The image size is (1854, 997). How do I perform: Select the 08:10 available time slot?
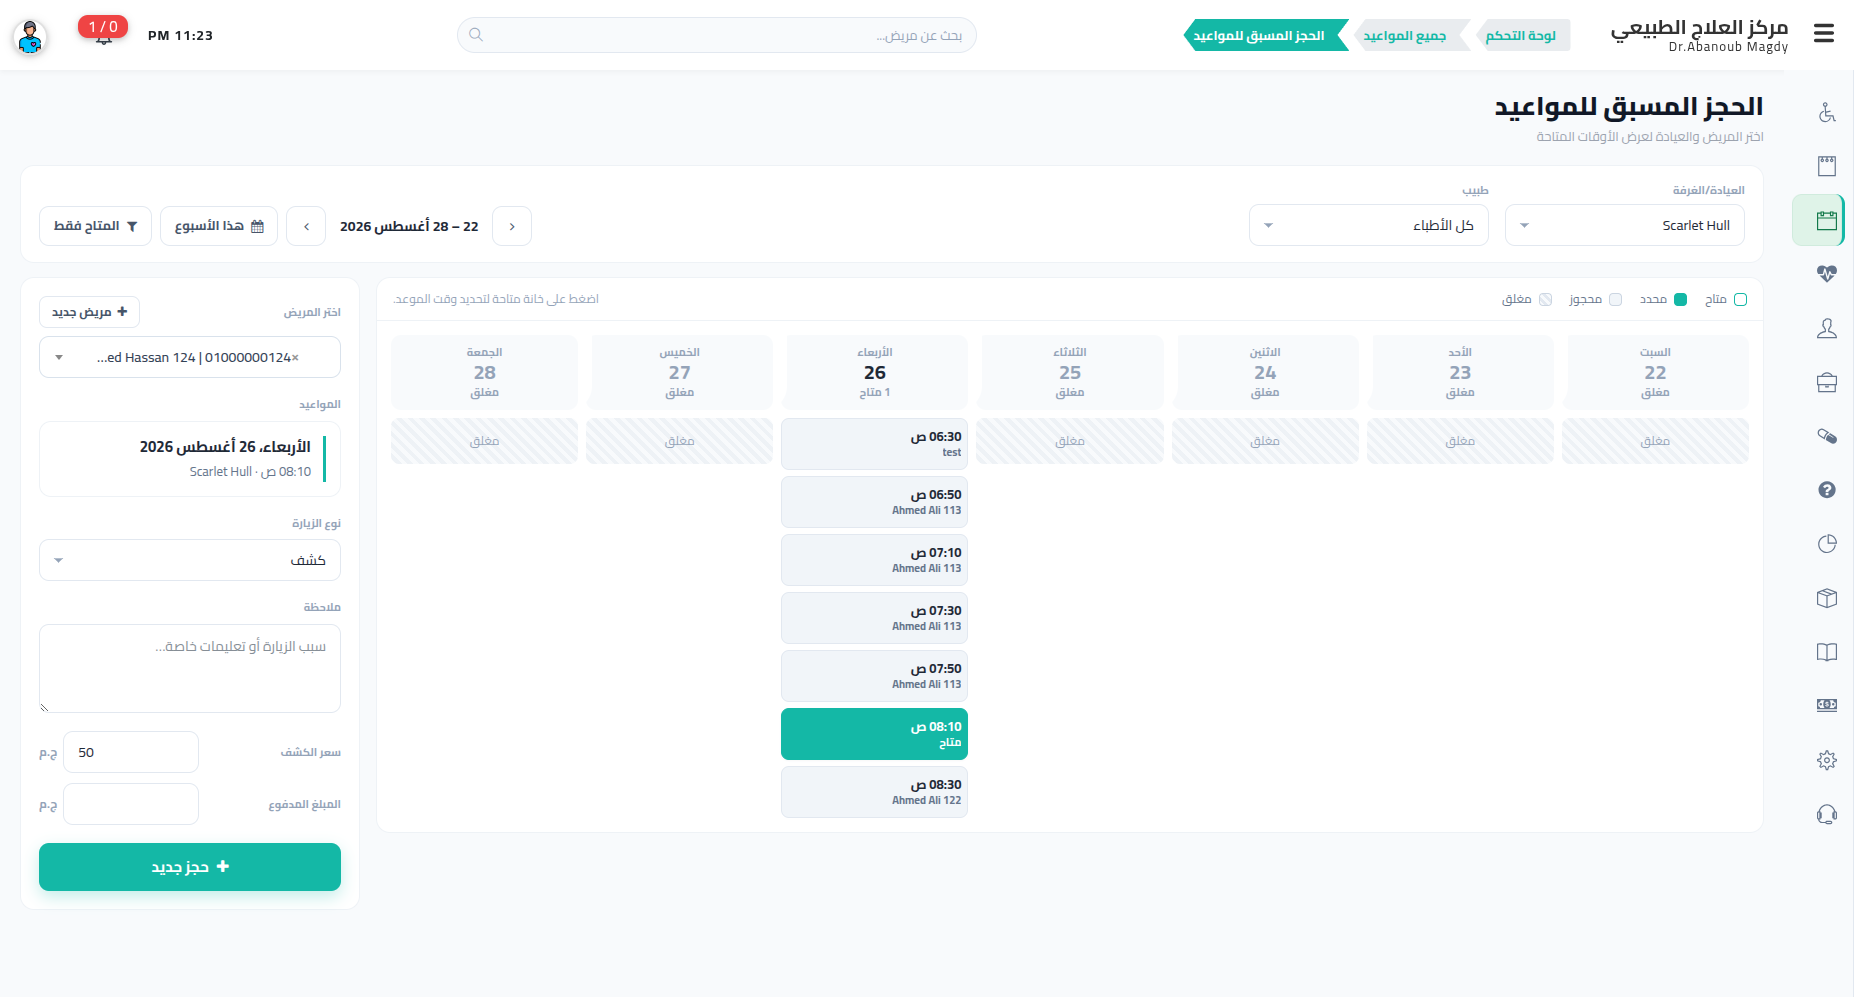(x=874, y=734)
